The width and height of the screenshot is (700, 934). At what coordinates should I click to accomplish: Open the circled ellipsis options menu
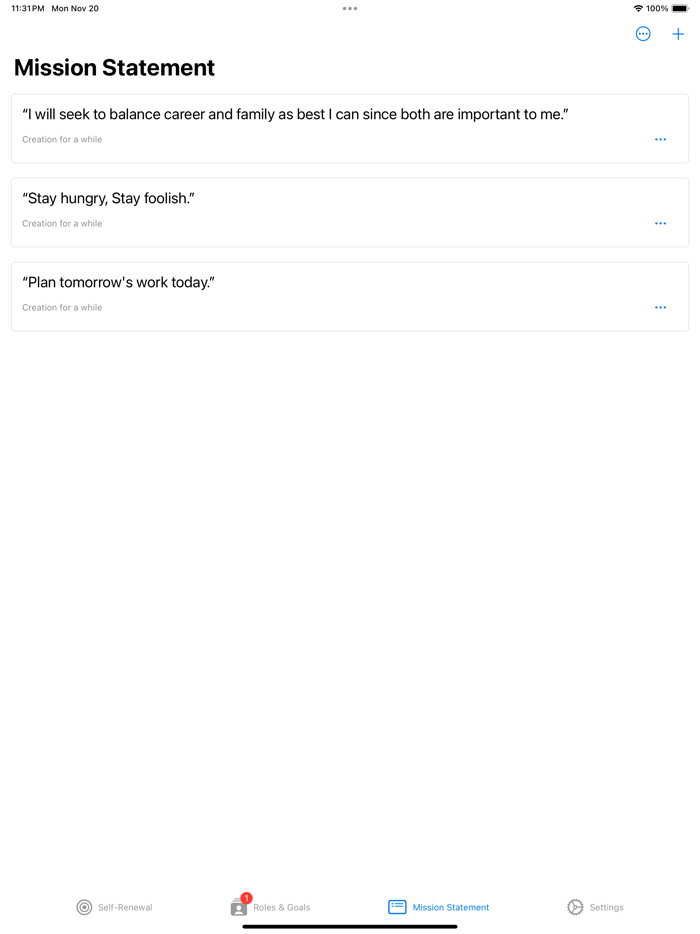point(643,34)
